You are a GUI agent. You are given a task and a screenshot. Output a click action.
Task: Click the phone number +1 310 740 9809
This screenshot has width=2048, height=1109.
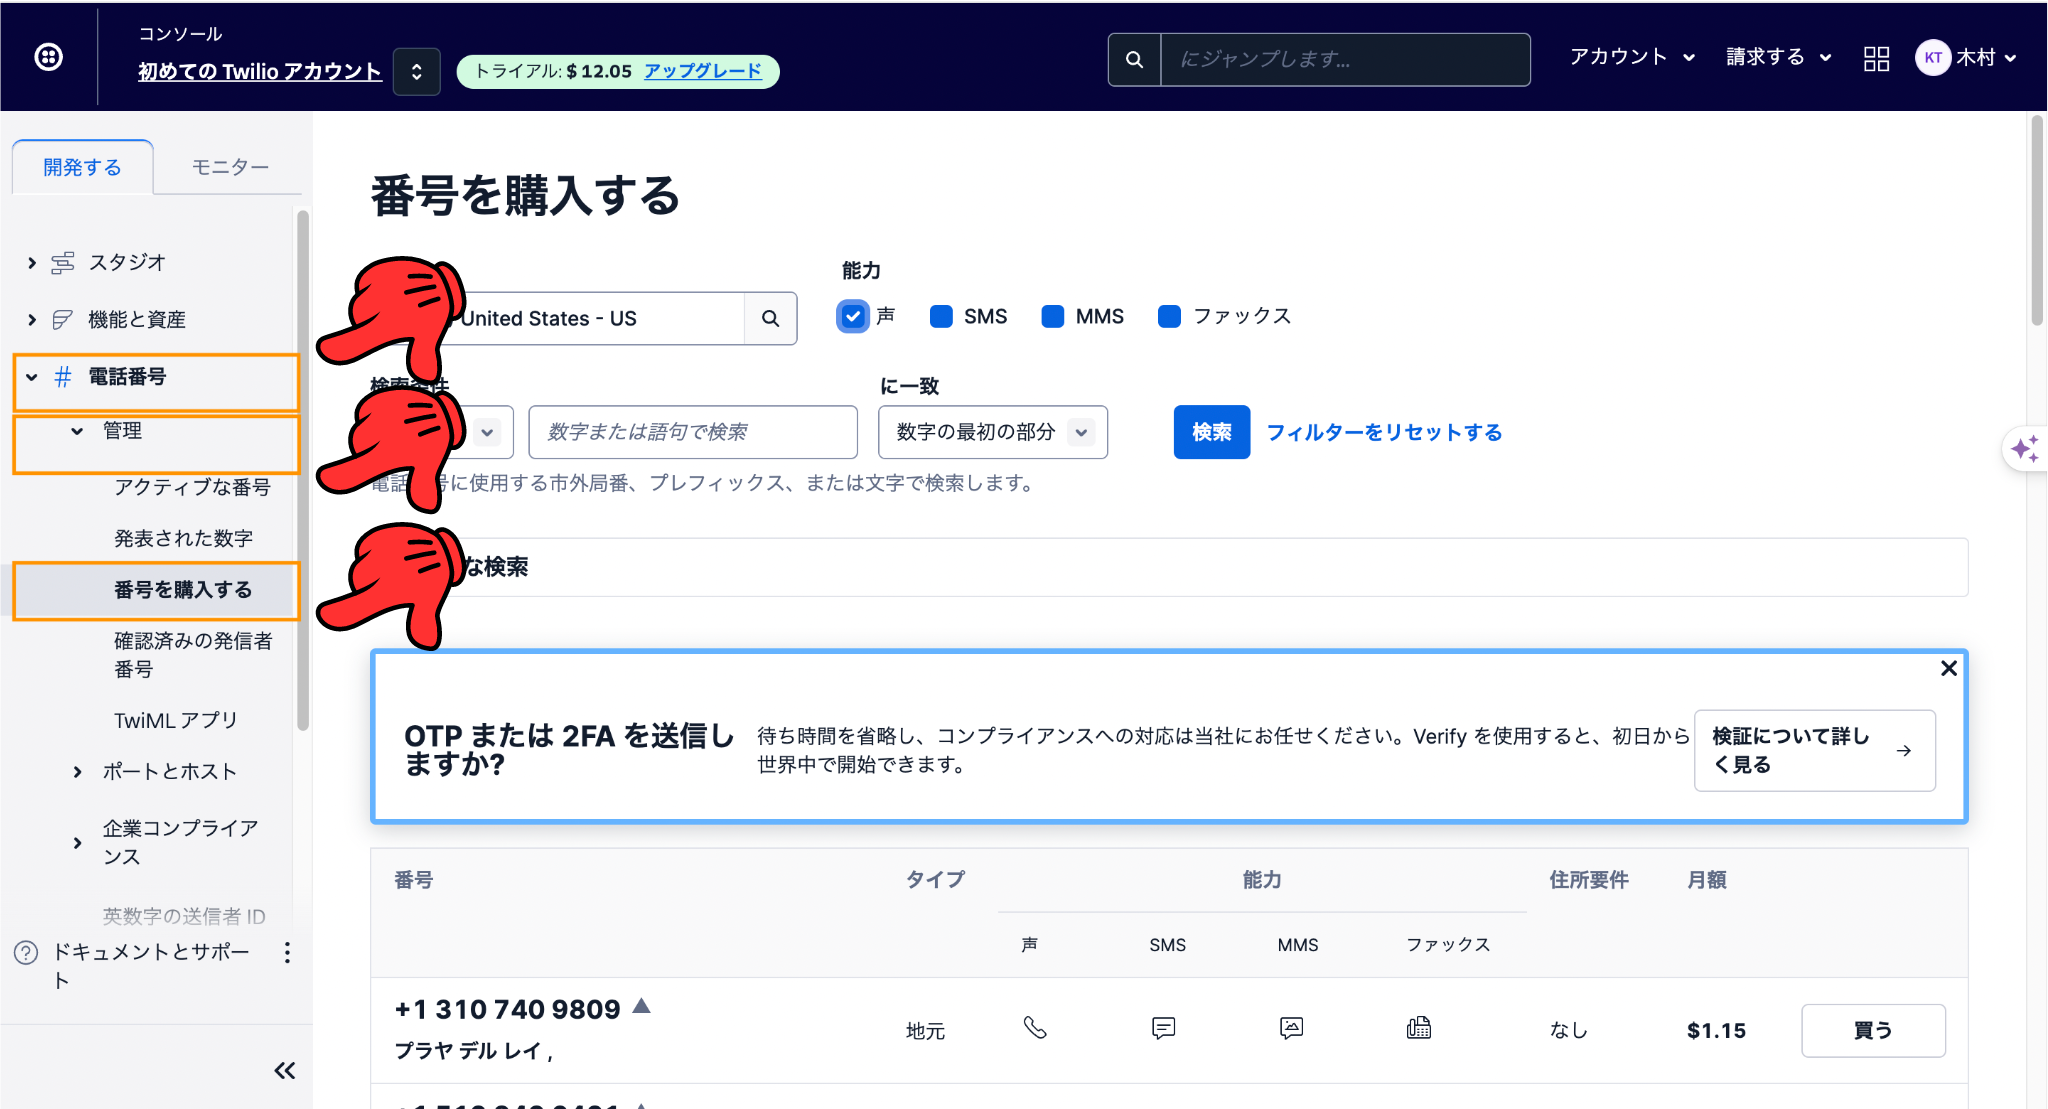coord(508,1009)
